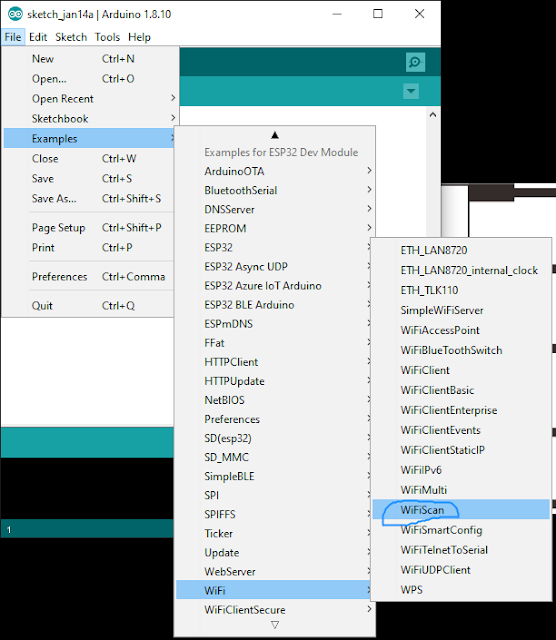Open the WiFiClientBasic example
Image resolution: width=556 pixels, height=640 pixels.
tap(461, 390)
